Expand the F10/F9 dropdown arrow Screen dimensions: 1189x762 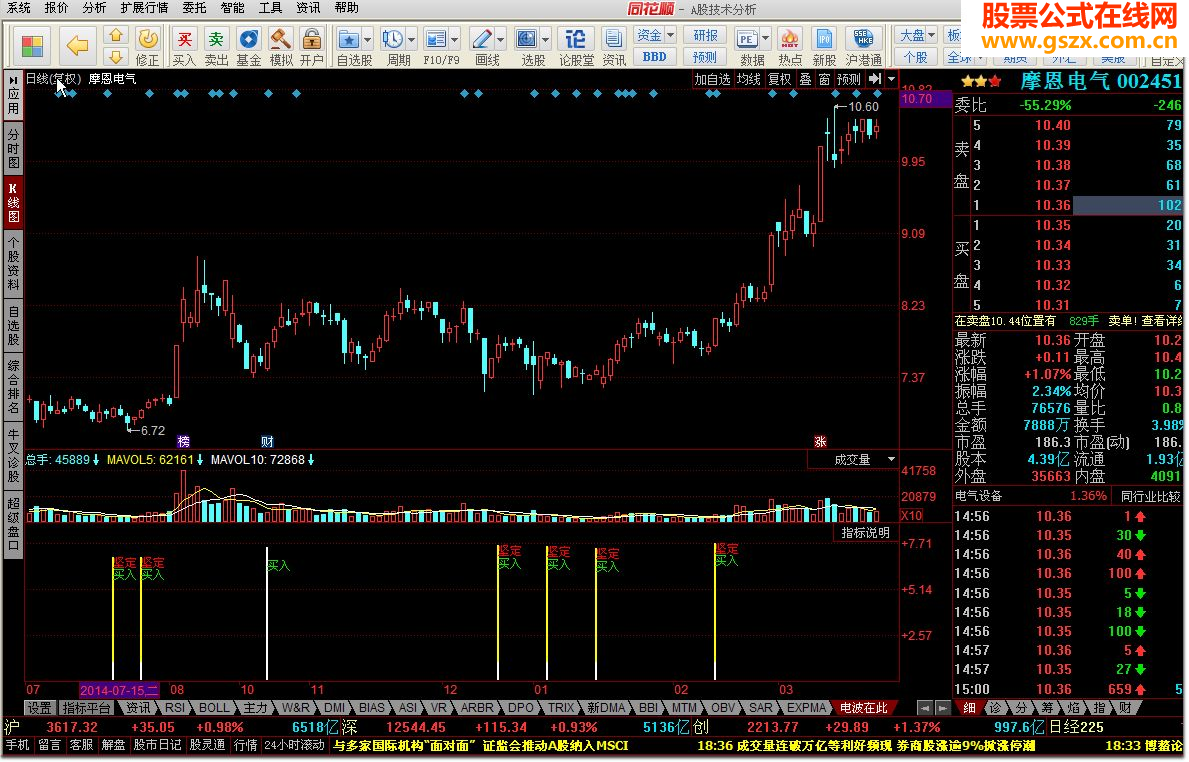(455, 39)
